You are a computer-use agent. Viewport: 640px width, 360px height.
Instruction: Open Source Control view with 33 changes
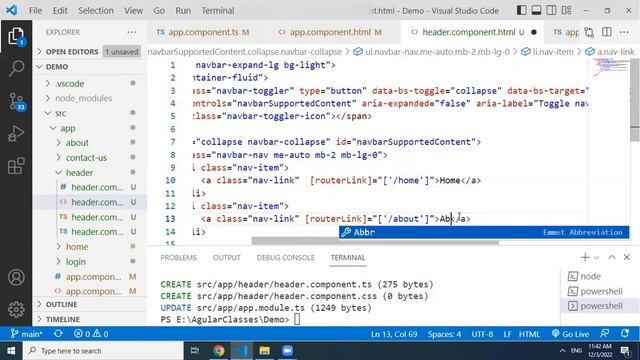coord(16,101)
